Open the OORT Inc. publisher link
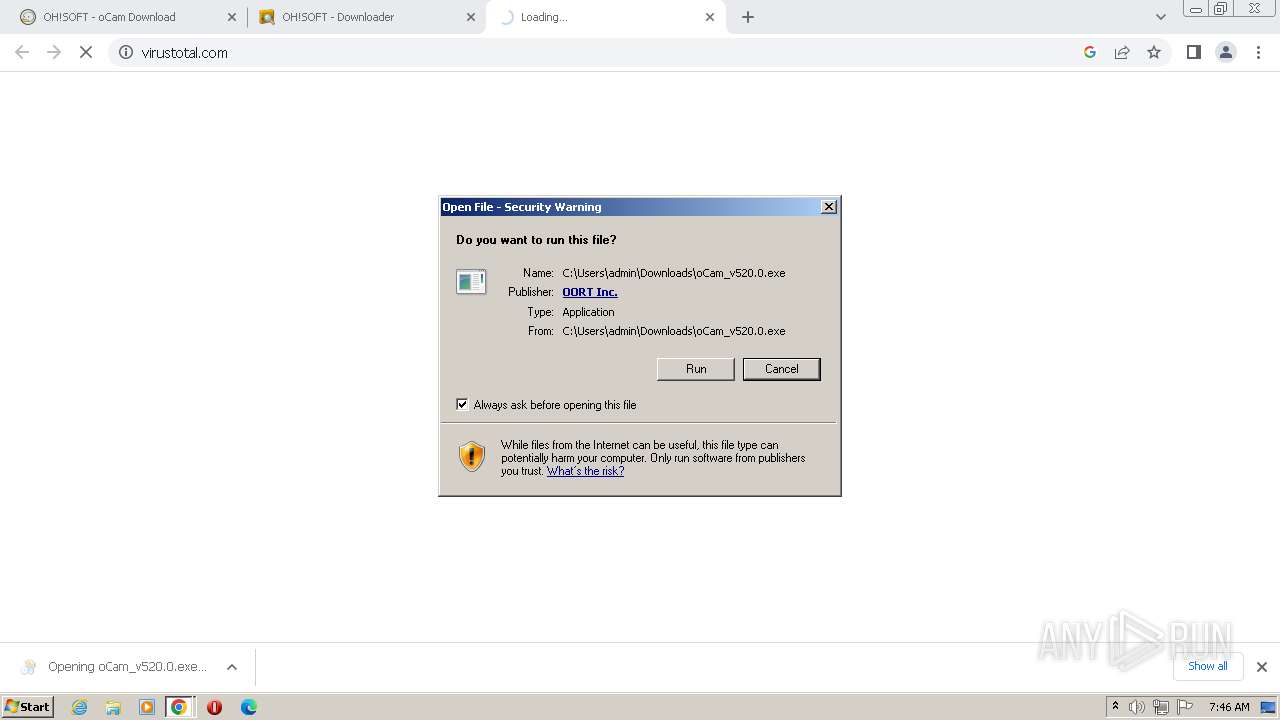 [590, 292]
